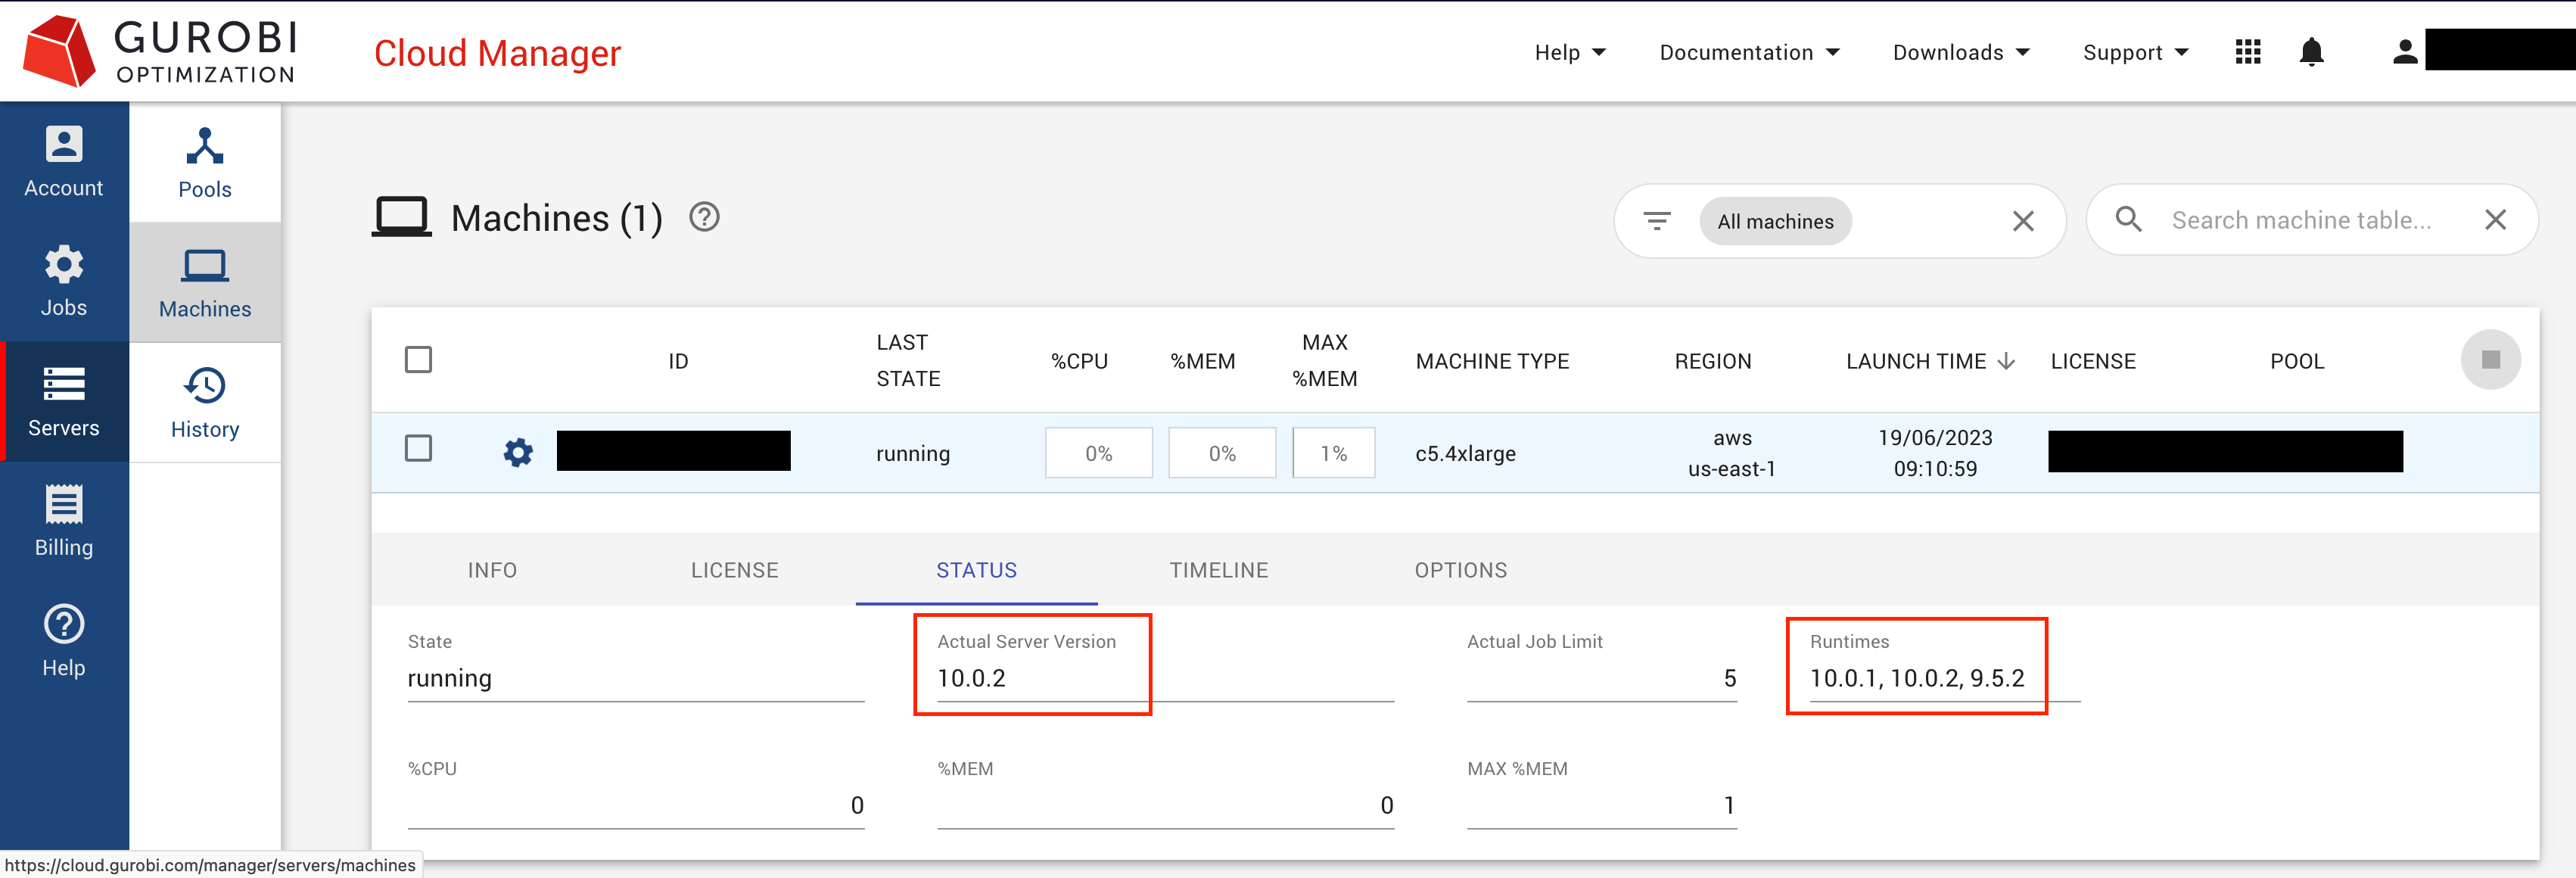The height and width of the screenshot is (878, 2576).
Task: Expand the Documentation dropdown menu
Action: [1748, 52]
